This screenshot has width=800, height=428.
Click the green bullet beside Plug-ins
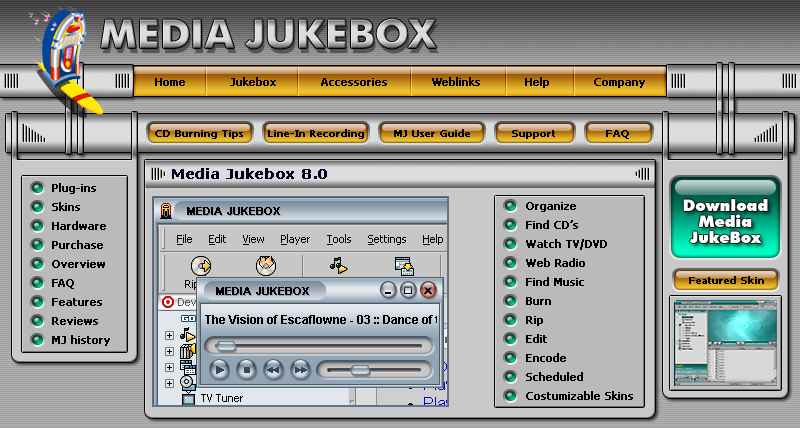37,188
